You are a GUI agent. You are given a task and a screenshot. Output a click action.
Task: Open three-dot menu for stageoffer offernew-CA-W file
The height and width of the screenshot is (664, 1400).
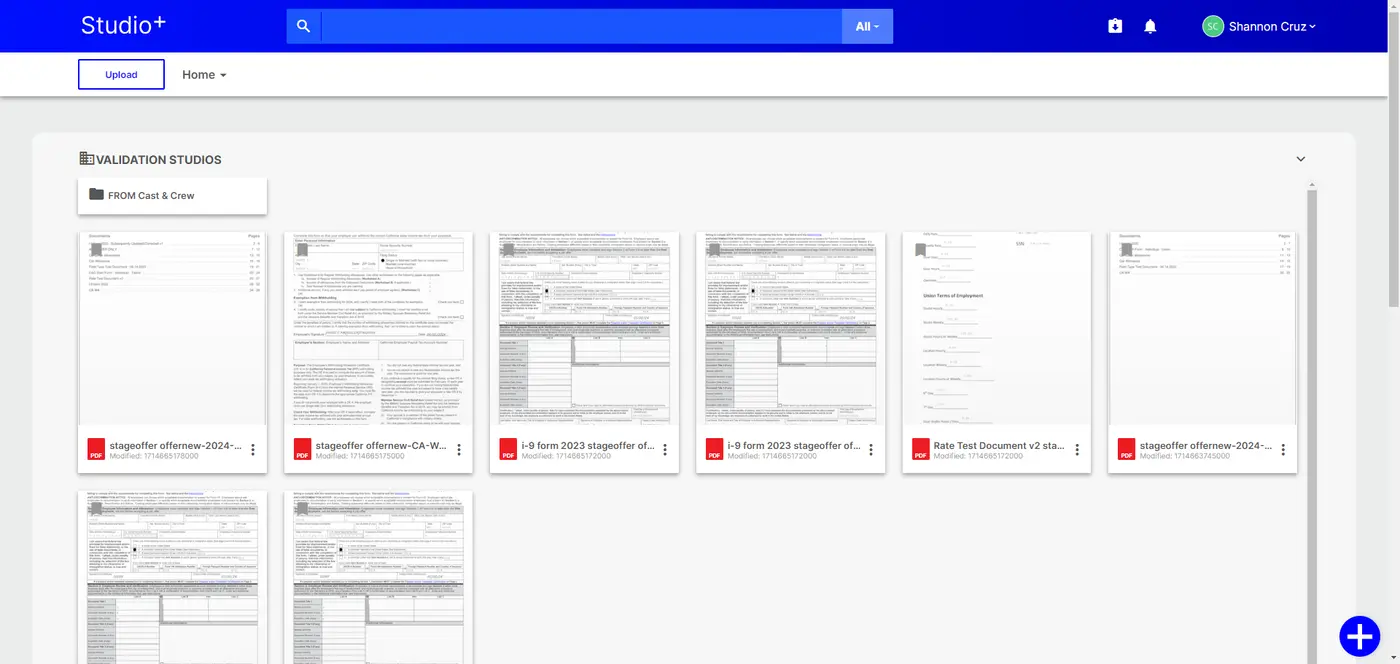tap(459, 450)
